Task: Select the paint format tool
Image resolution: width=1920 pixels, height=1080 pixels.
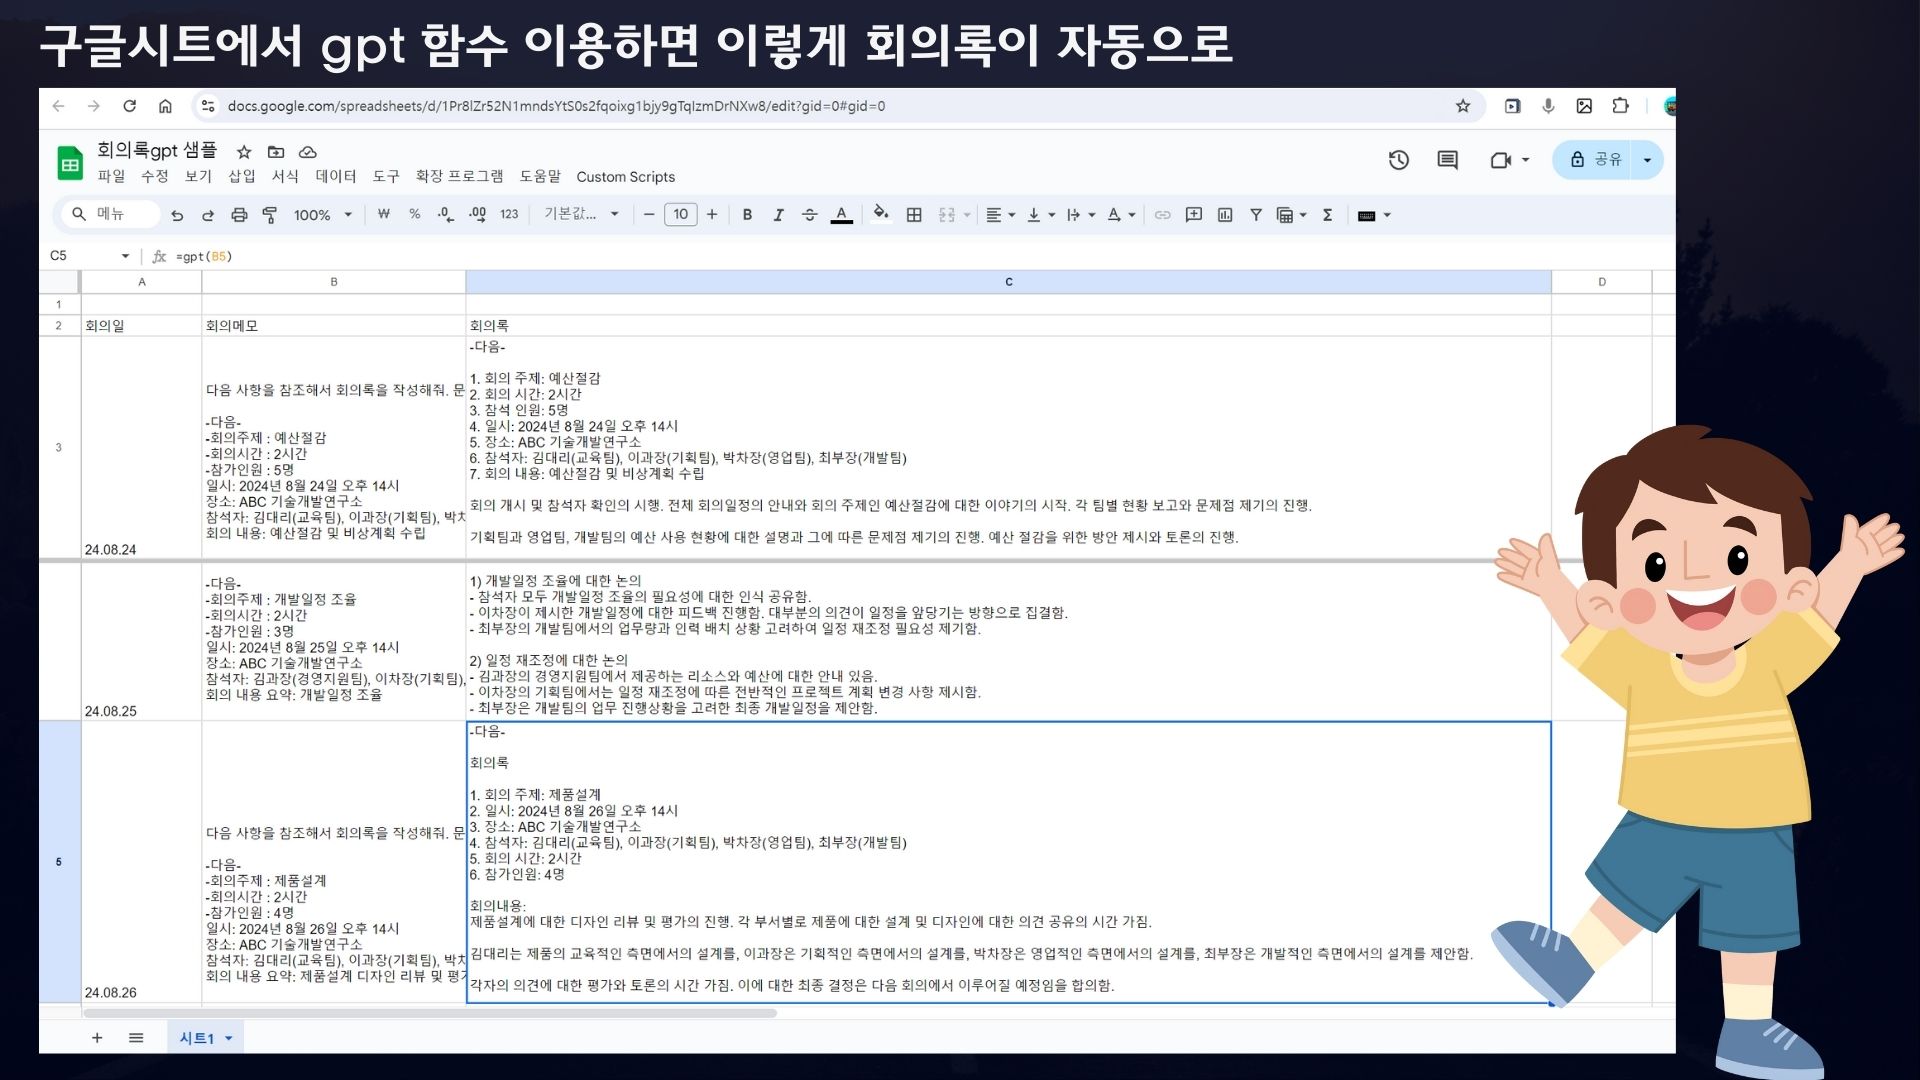Action: (x=270, y=215)
